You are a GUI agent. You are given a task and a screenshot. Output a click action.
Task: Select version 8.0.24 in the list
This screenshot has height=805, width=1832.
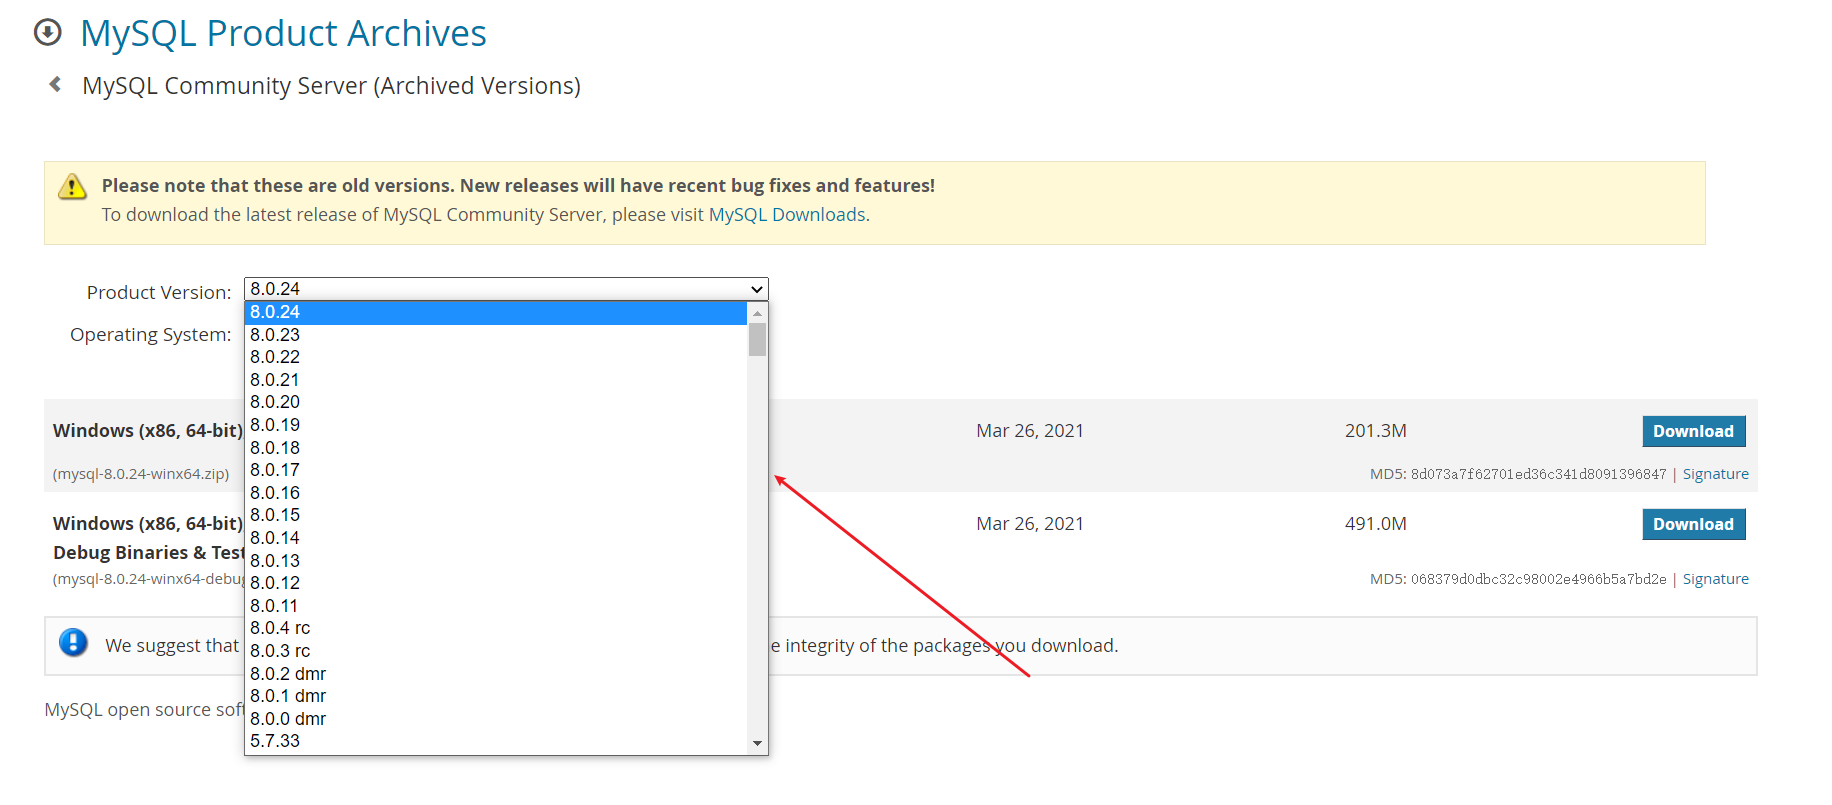click(496, 312)
